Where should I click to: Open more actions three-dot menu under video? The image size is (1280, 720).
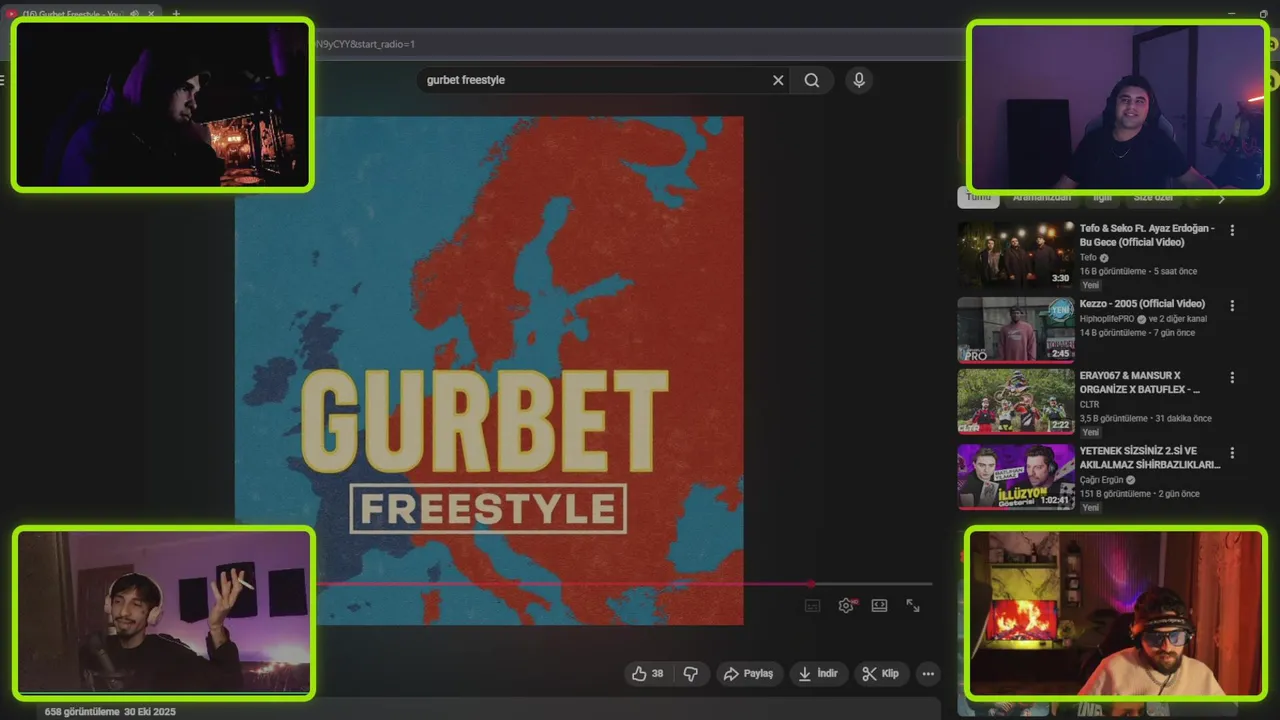(x=928, y=674)
